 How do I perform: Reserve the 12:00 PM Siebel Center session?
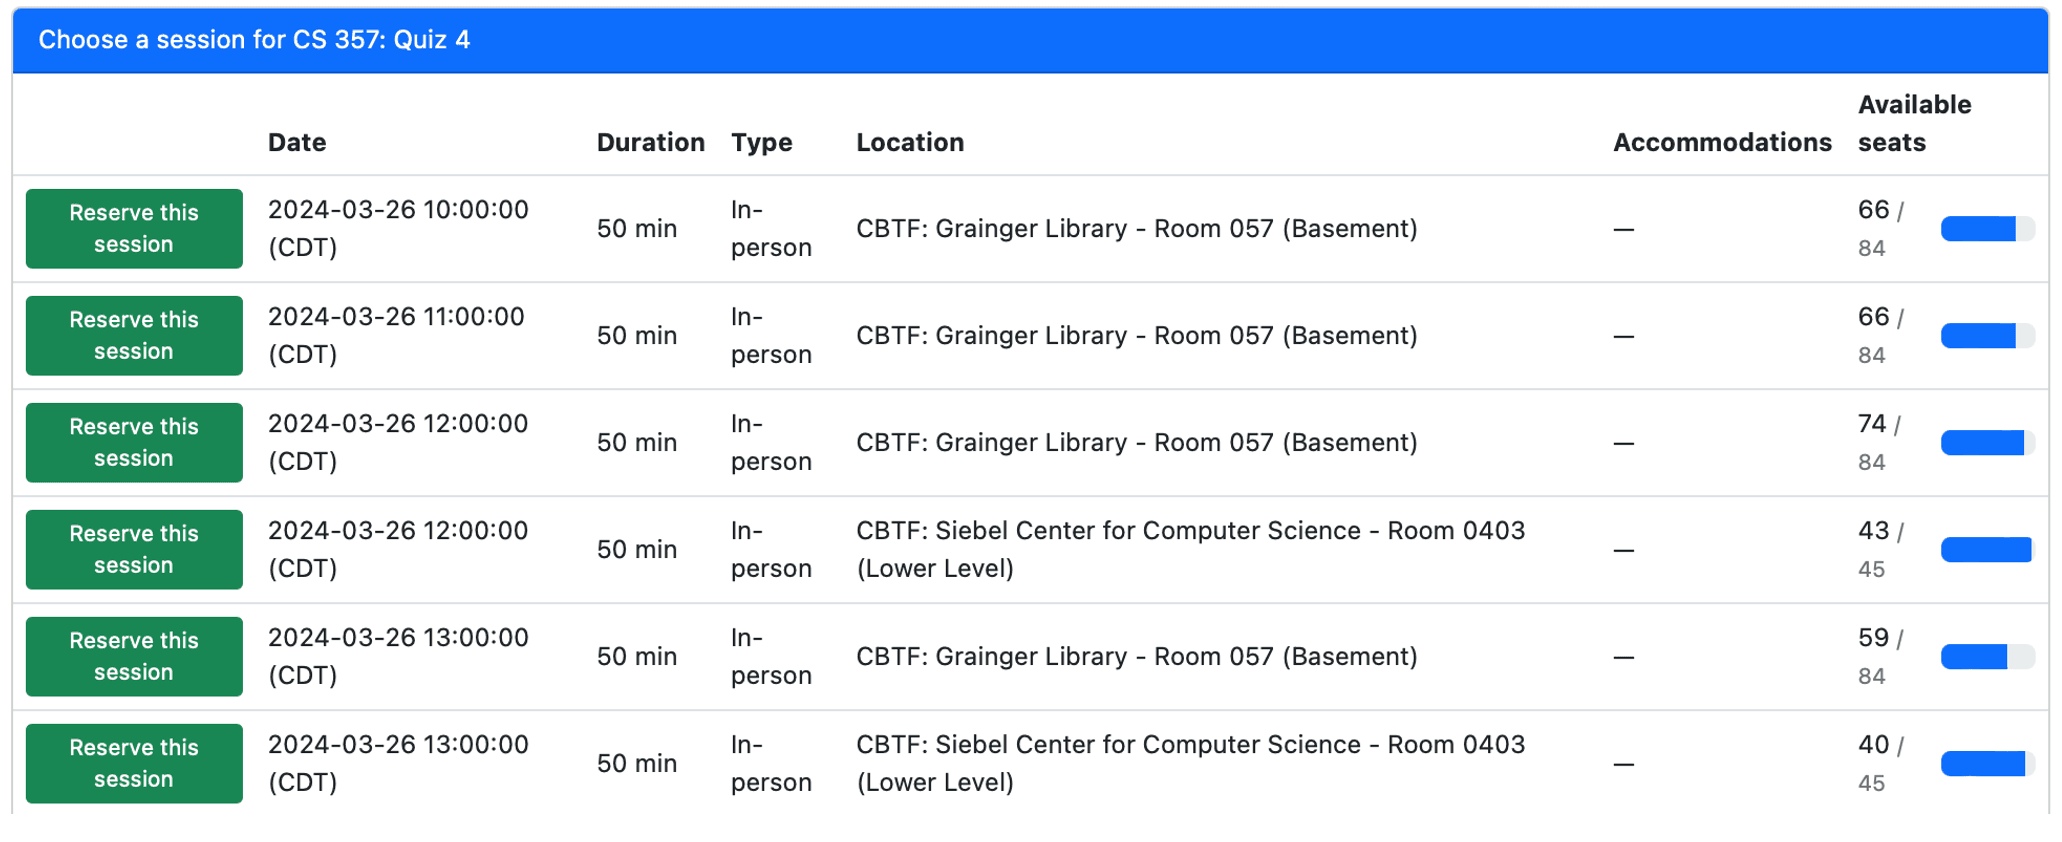point(133,549)
